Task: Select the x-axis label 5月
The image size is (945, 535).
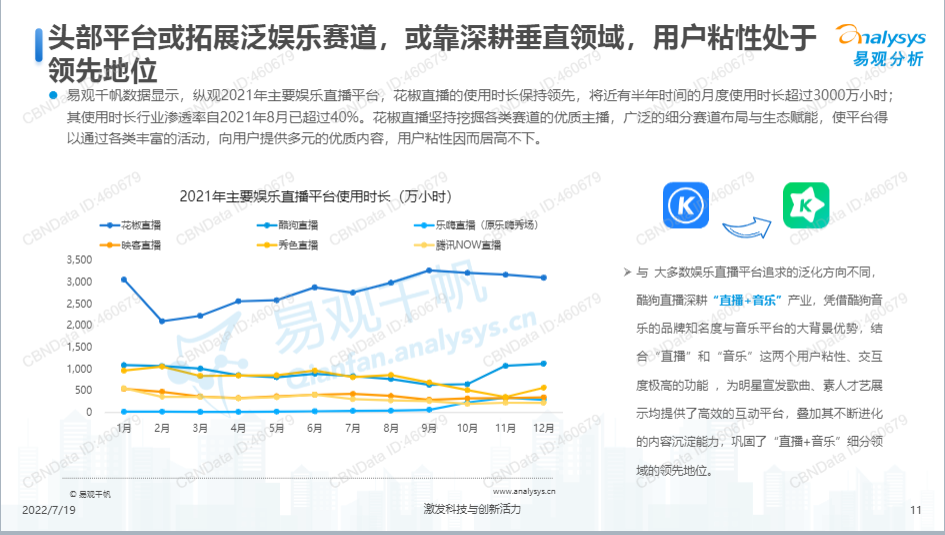Action: coord(277,428)
